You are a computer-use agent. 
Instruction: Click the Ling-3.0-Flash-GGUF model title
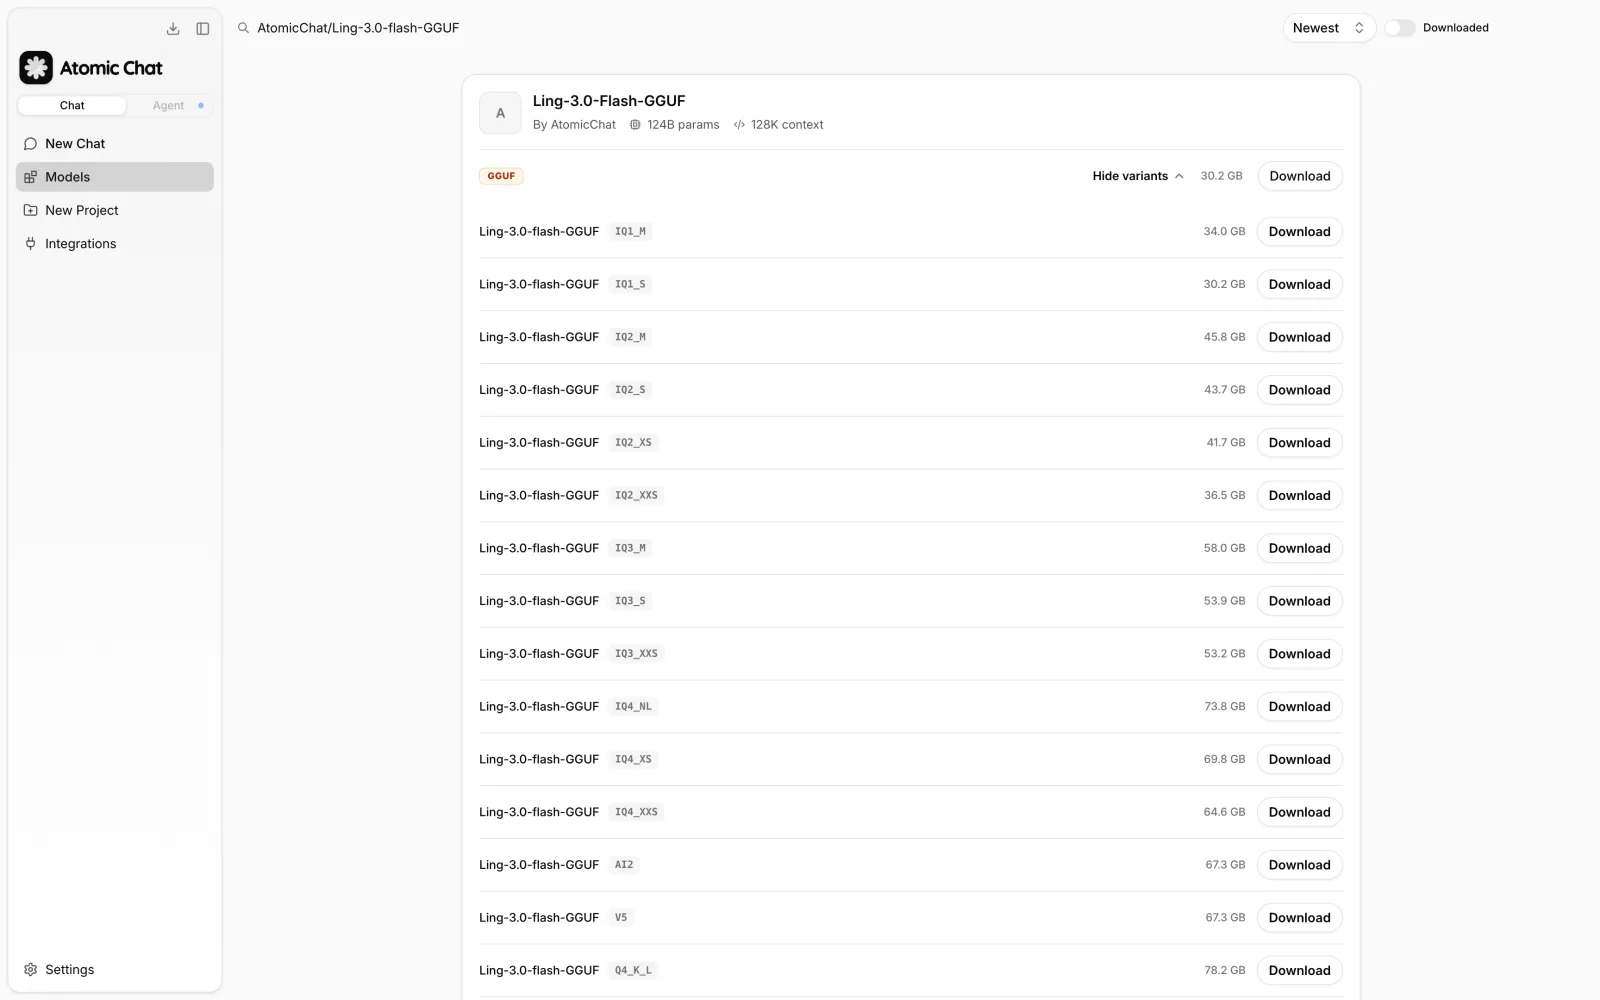coord(609,101)
